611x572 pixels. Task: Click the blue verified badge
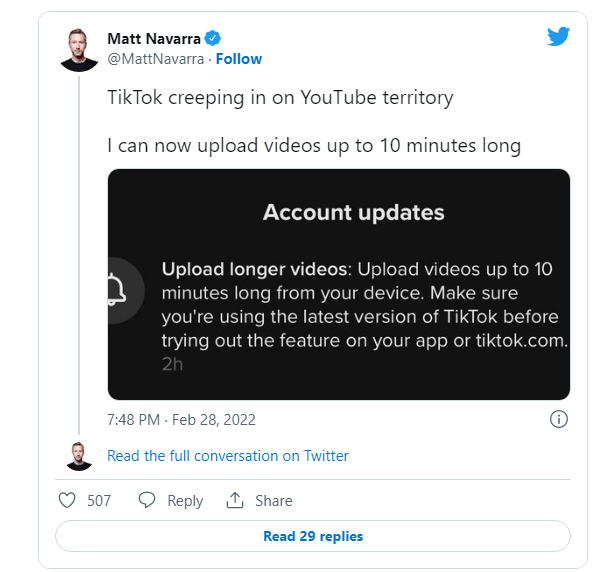[x=213, y=39]
